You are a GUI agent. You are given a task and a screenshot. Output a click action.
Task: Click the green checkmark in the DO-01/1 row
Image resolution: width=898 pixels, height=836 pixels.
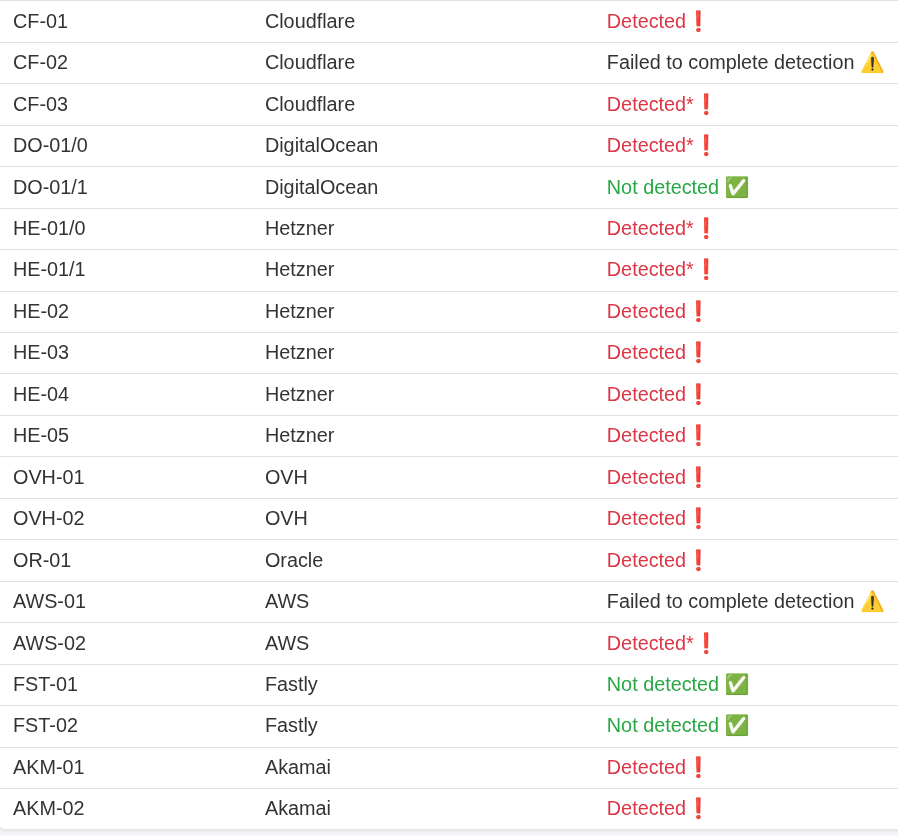pos(736,187)
